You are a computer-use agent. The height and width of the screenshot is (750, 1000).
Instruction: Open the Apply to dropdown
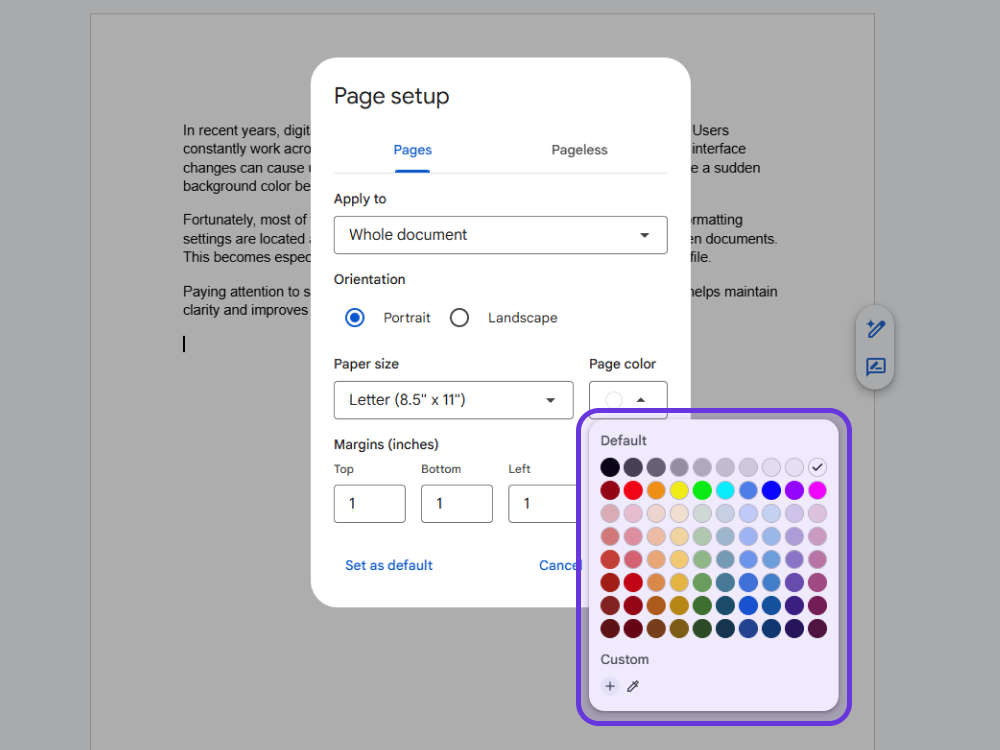click(x=500, y=235)
